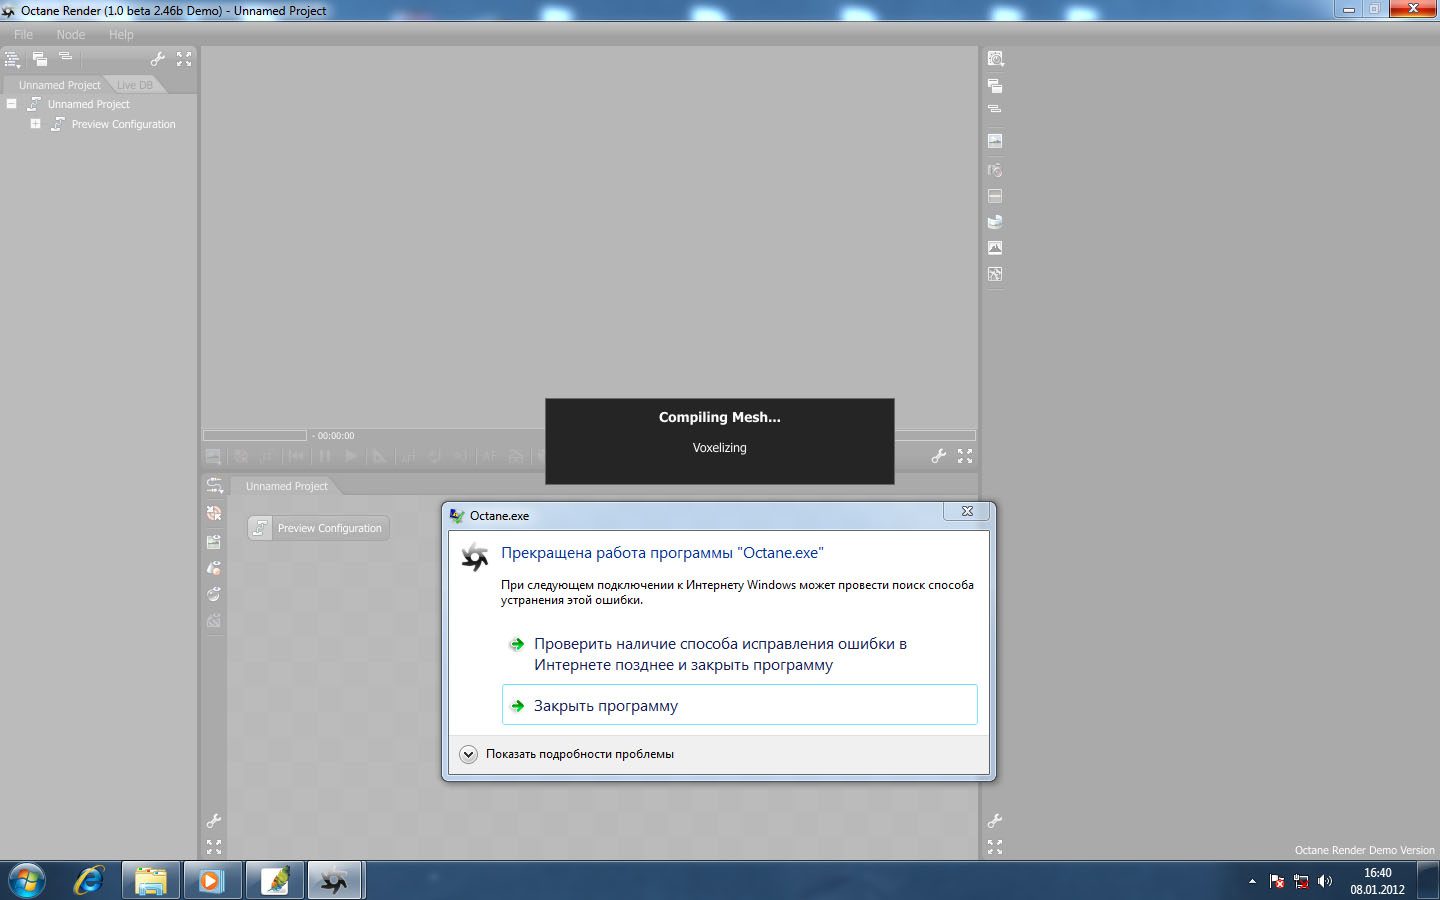The image size is (1440, 900).
Task: Click the restart render button
Action: coord(296,456)
